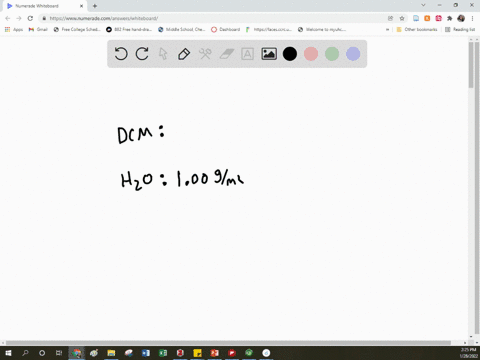The height and width of the screenshot is (360, 480).
Task: Open the Chrome profile avatar
Action: (x=461, y=18)
